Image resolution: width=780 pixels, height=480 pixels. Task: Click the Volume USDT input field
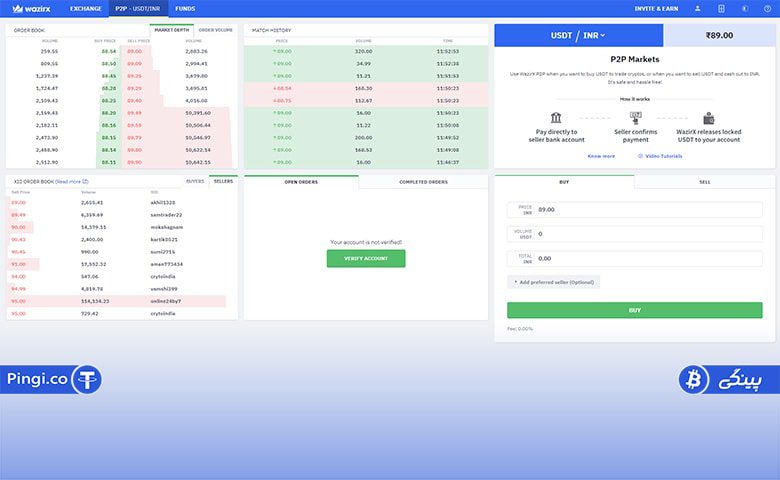[x=635, y=234]
